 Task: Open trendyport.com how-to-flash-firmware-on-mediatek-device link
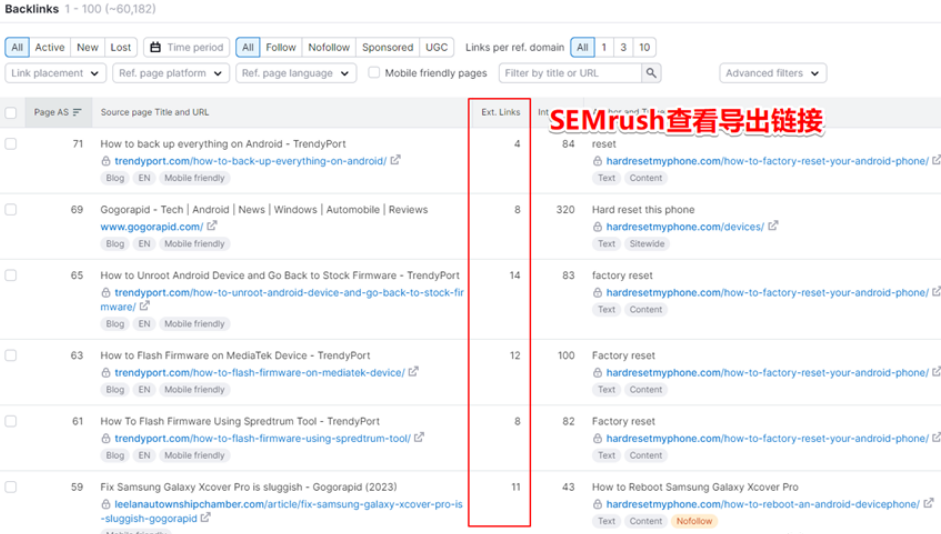click(259, 373)
